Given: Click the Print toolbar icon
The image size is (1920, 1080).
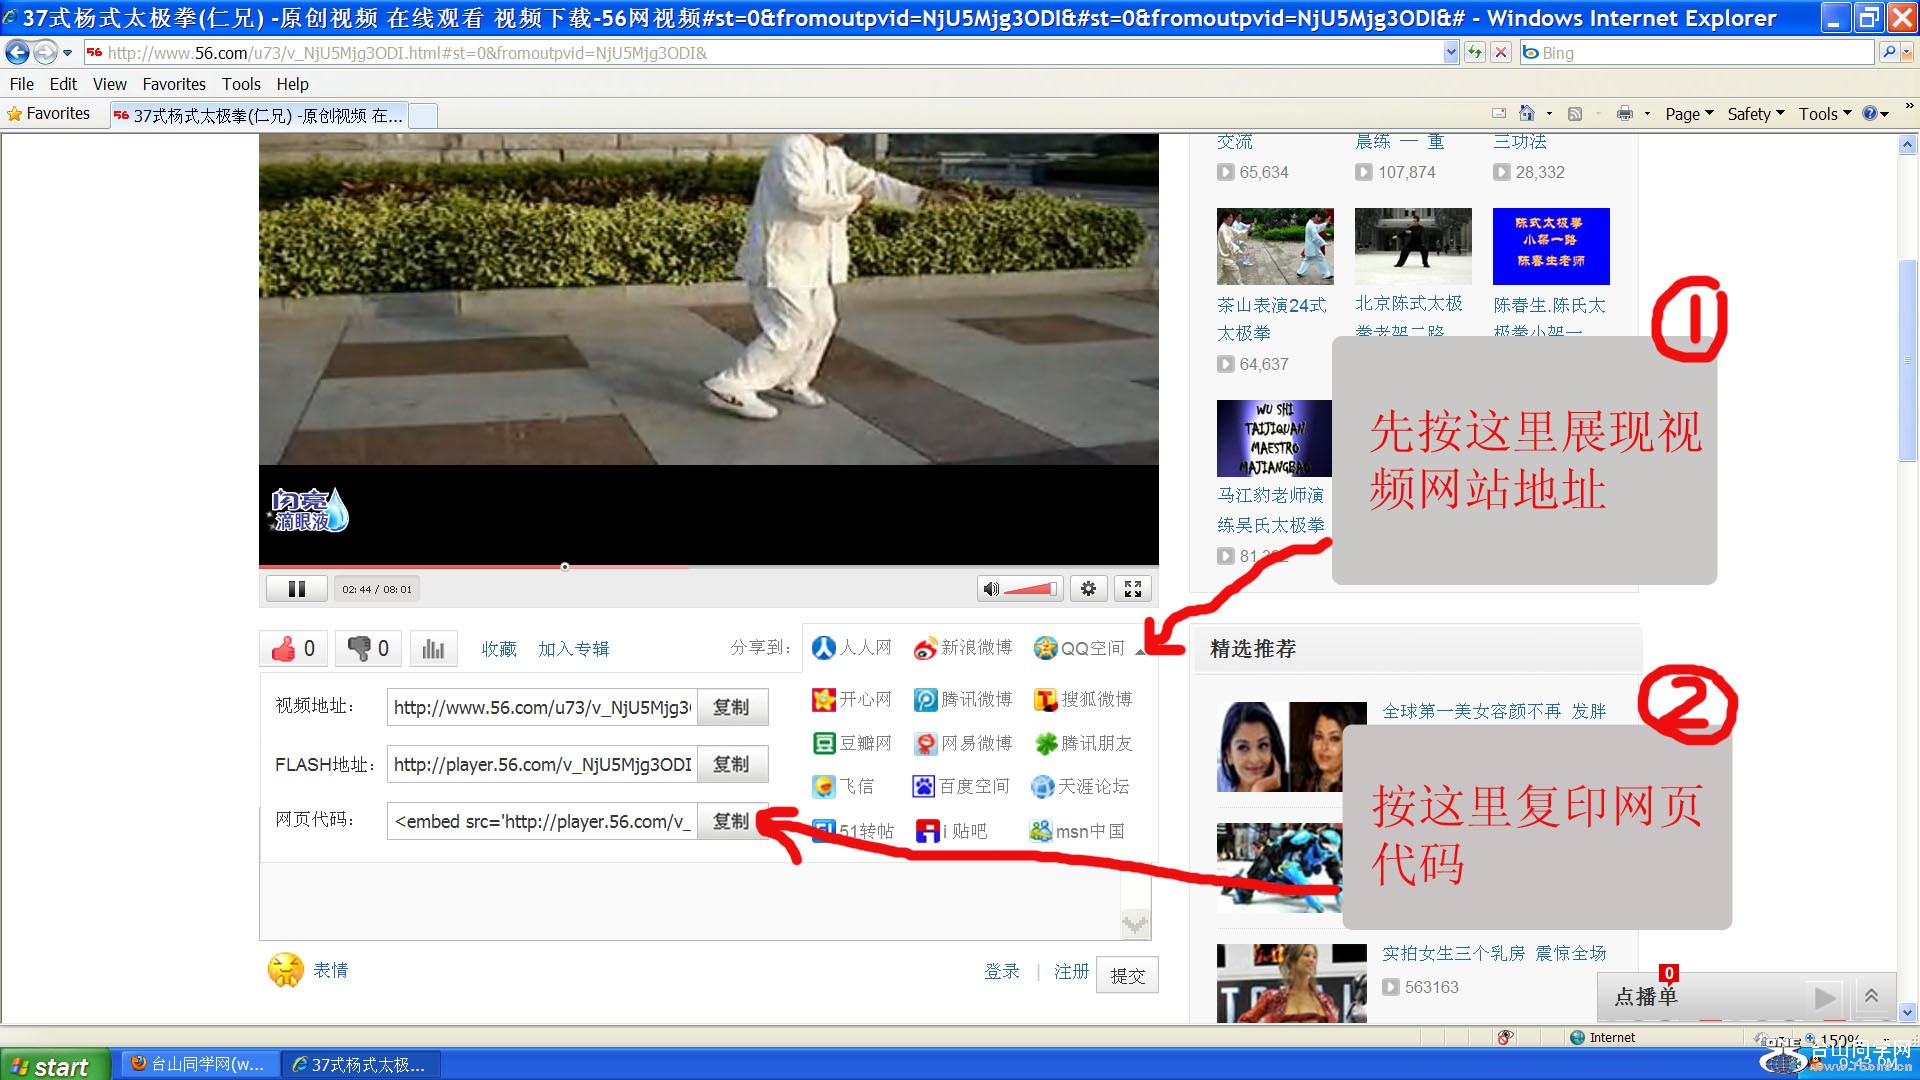Looking at the screenshot, I should 1624,114.
